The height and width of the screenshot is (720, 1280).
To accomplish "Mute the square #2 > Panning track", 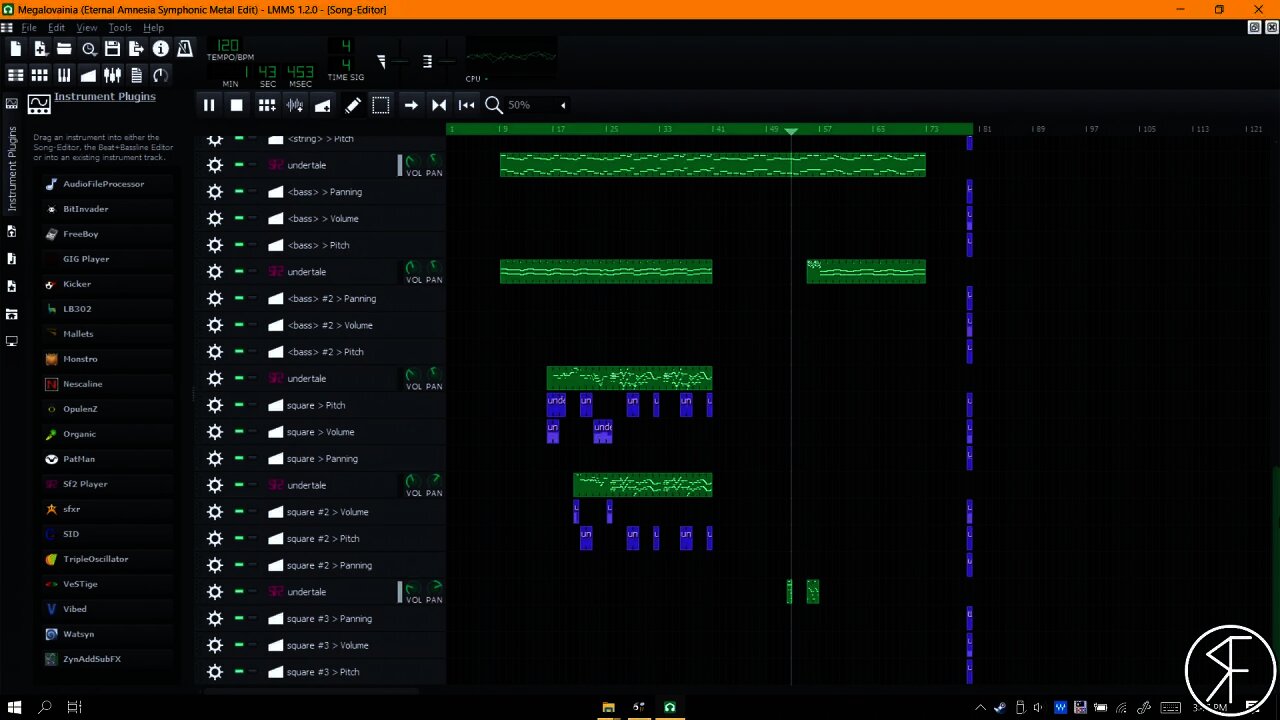I will [x=239, y=565].
